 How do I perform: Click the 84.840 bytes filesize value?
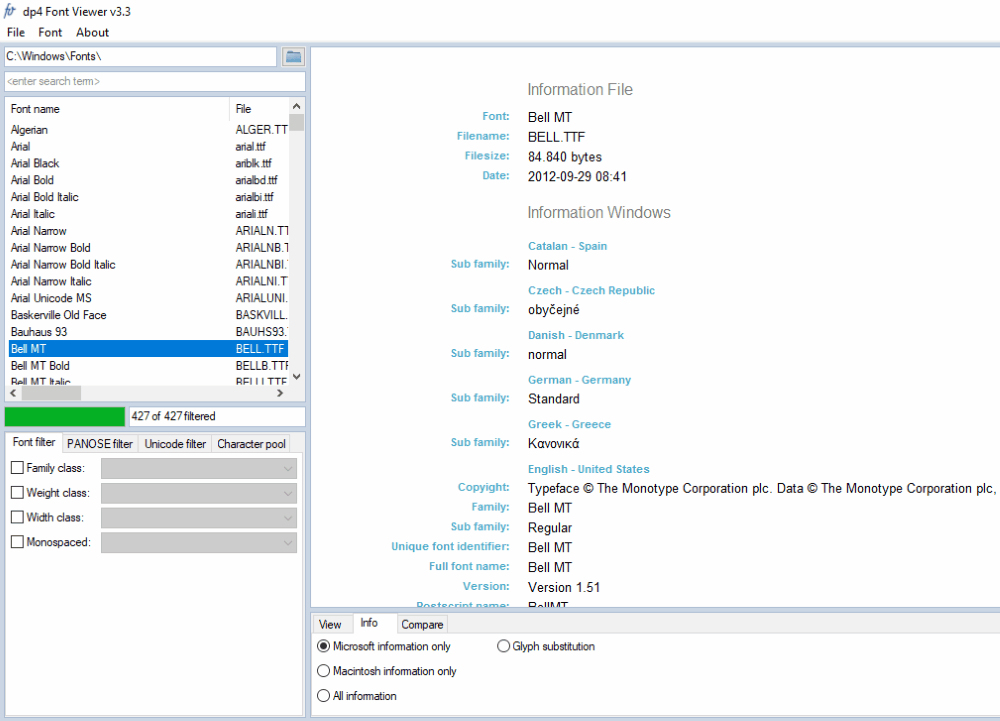click(x=564, y=157)
